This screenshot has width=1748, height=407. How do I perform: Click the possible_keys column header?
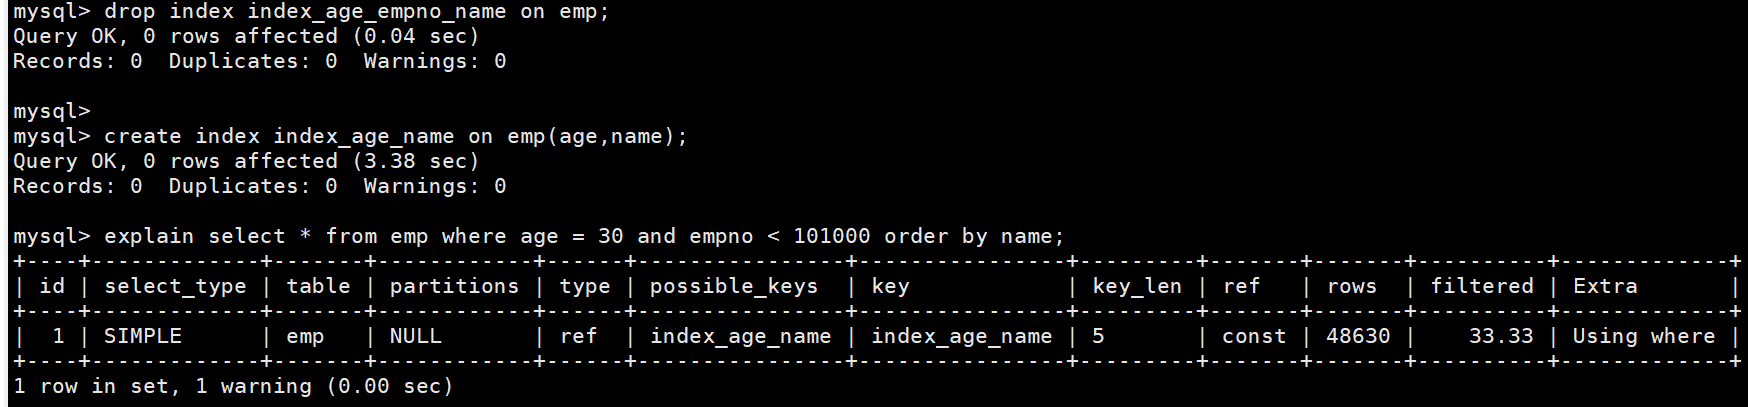(x=733, y=287)
